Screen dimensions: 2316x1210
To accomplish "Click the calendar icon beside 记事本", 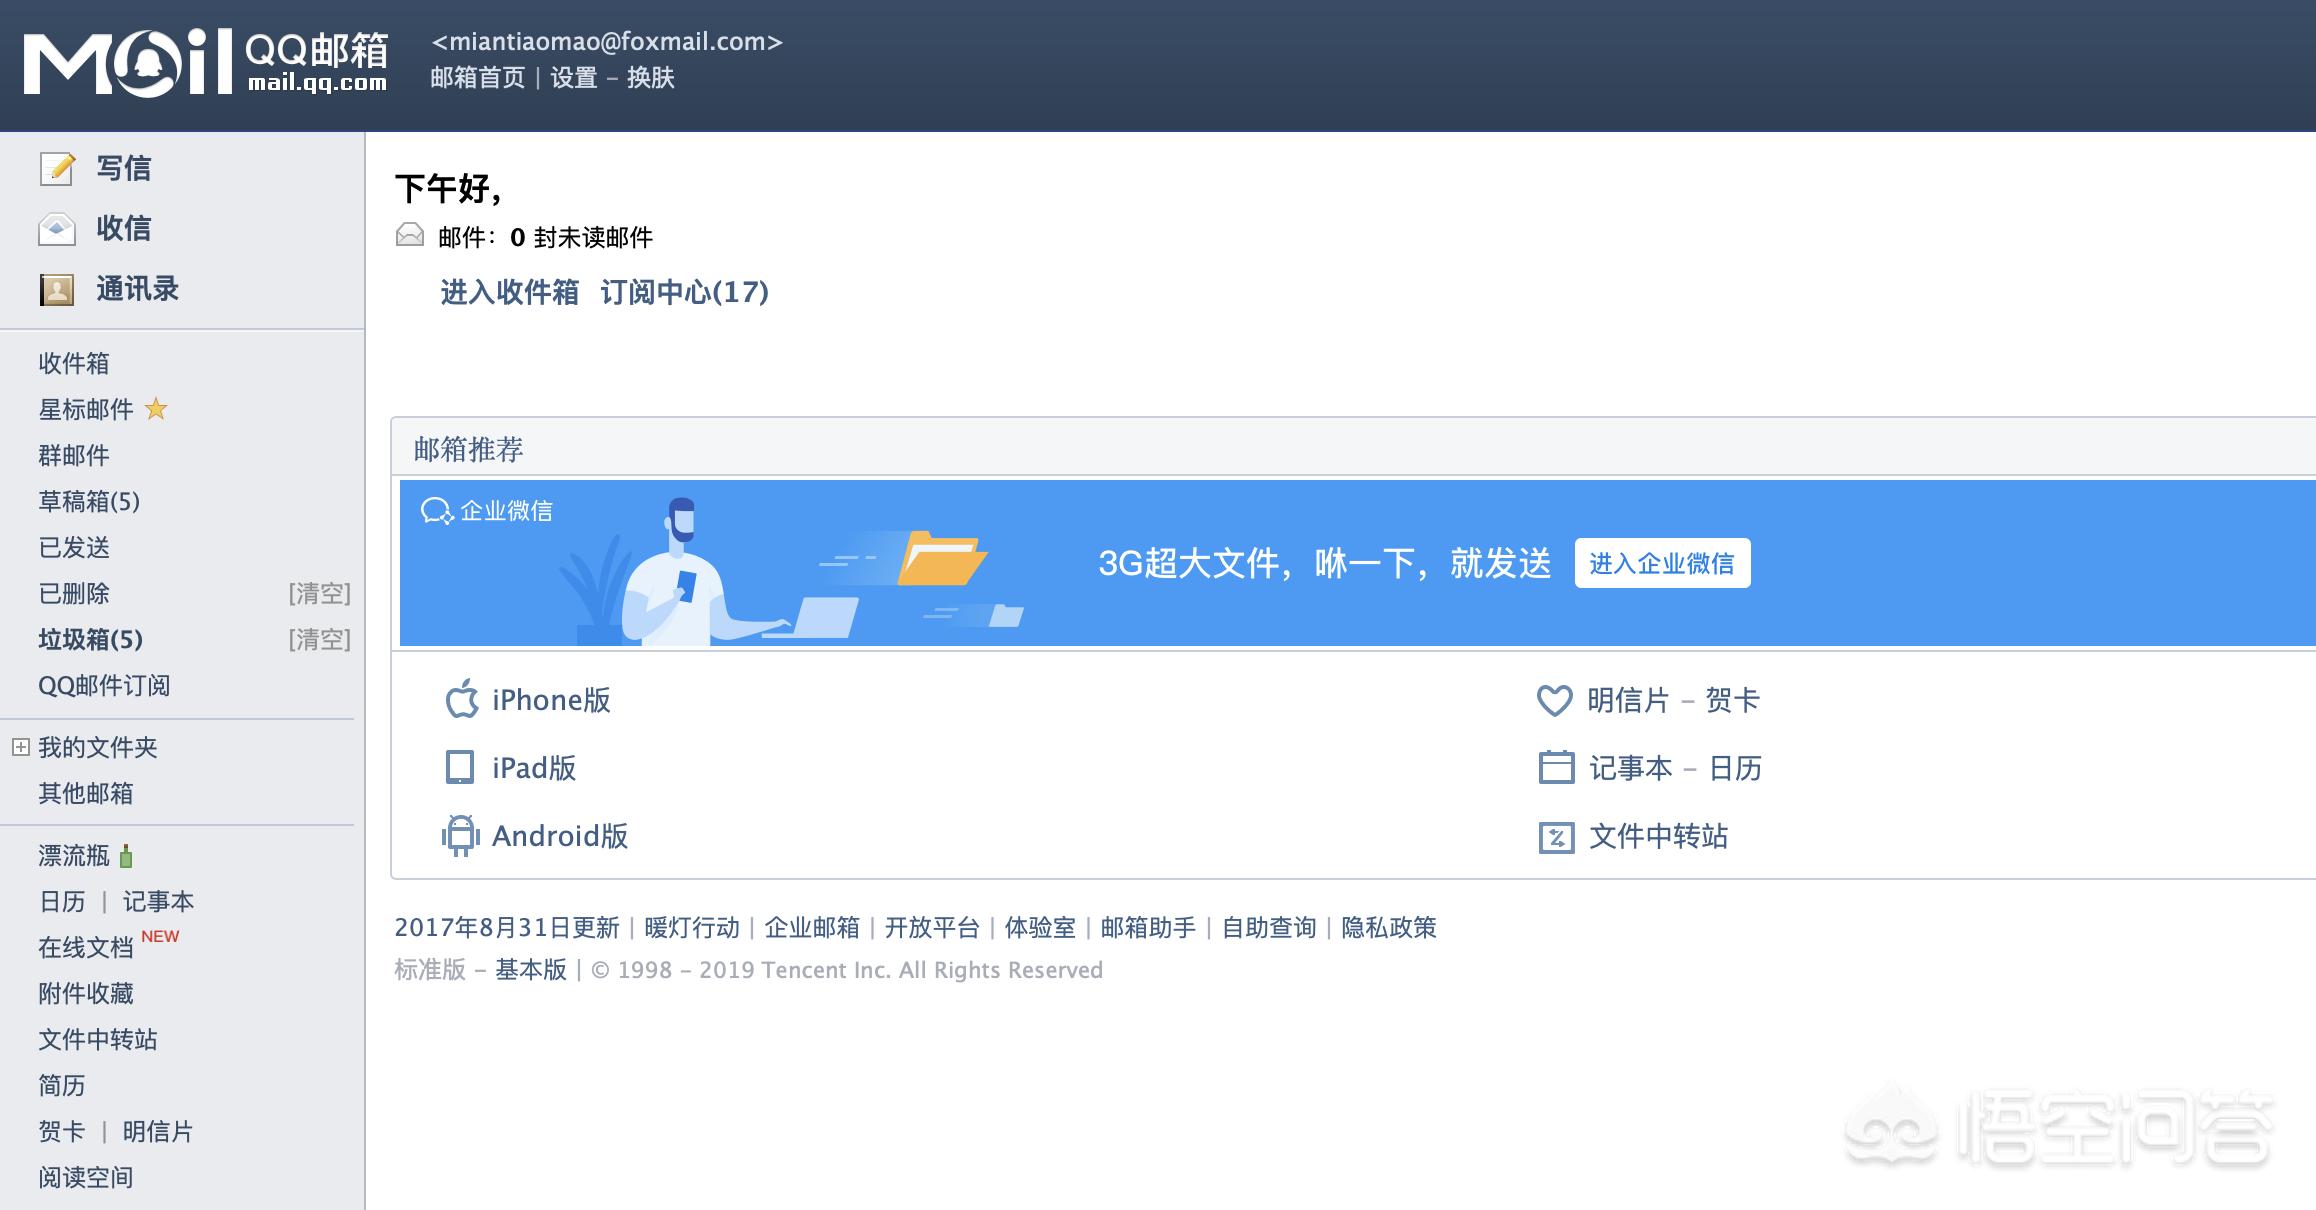I will (1555, 768).
